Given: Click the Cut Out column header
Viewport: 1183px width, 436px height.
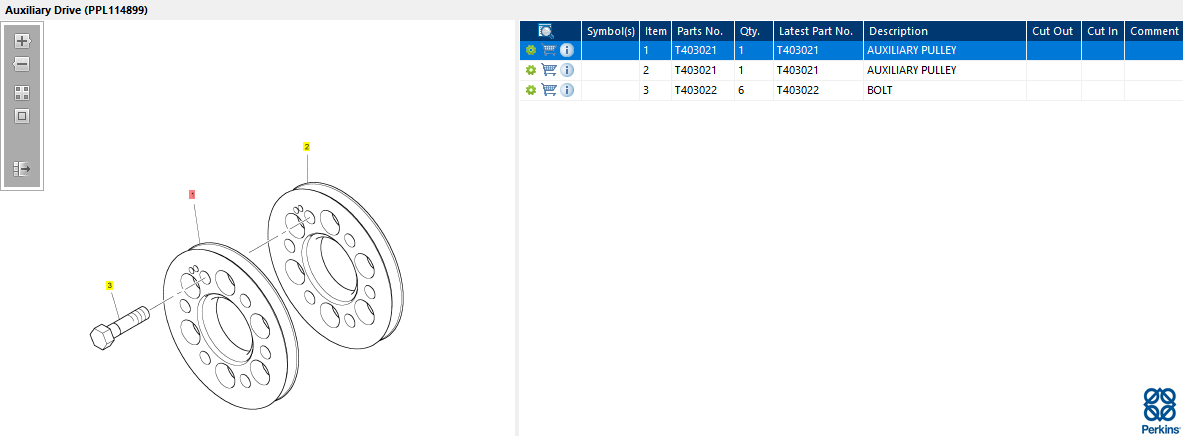Looking at the screenshot, I should pyautogui.click(x=1054, y=31).
